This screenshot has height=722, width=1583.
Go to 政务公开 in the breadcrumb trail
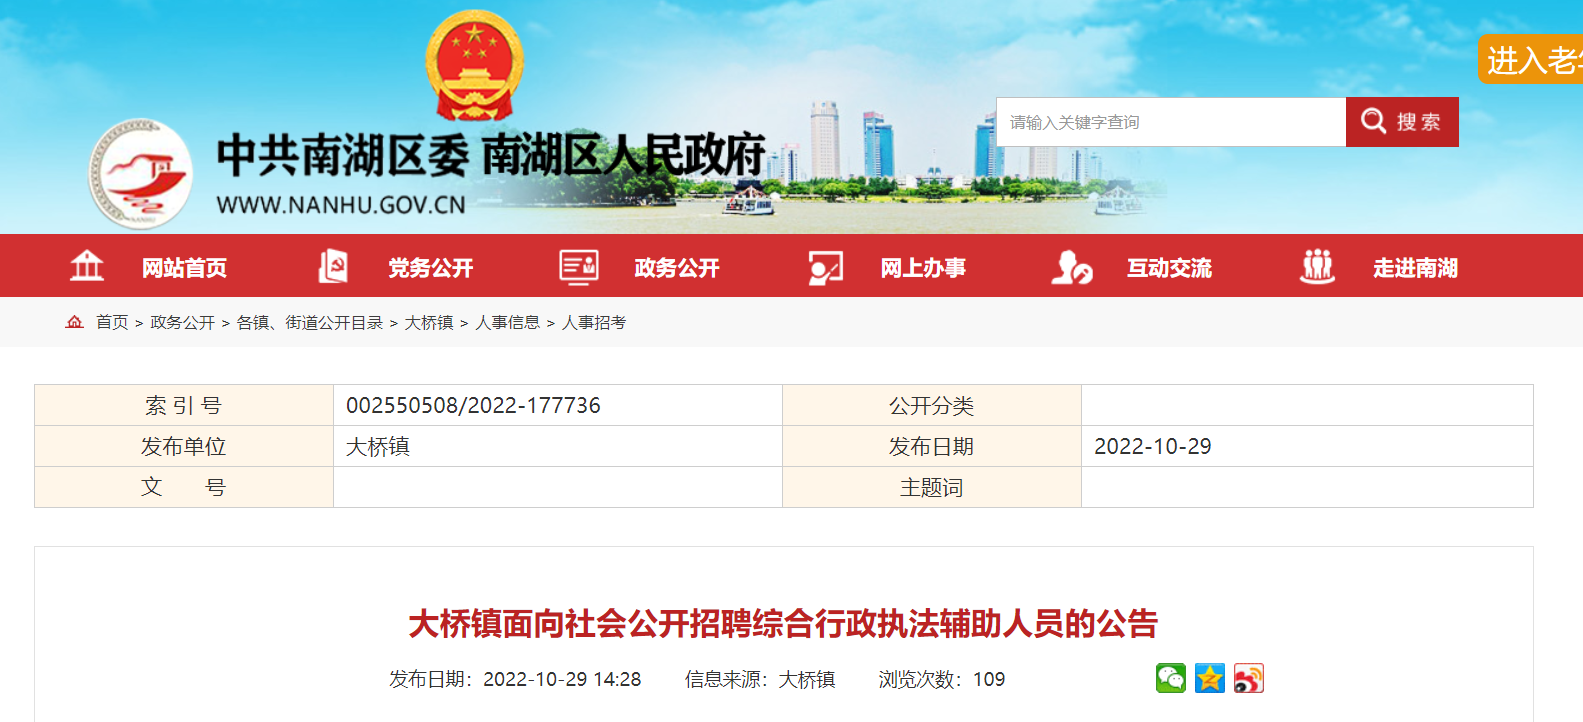(182, 322)
